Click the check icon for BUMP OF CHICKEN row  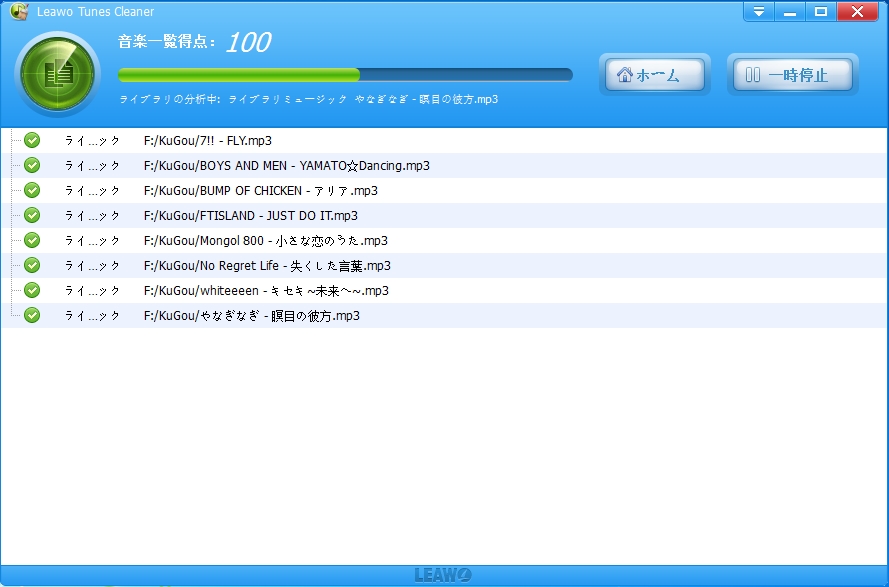[x=32, y=190]
